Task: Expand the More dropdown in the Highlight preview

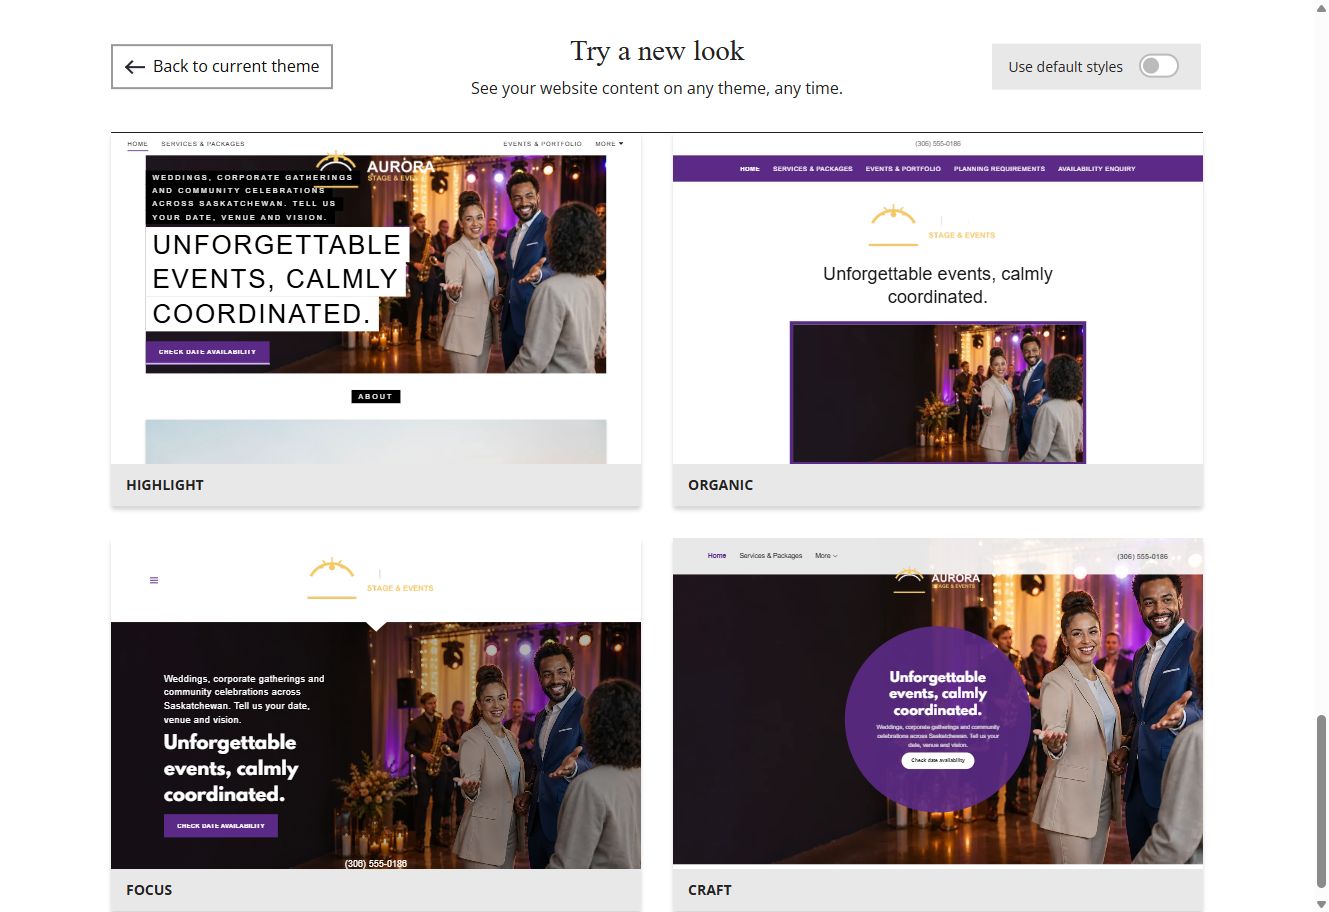Action: 609,144
